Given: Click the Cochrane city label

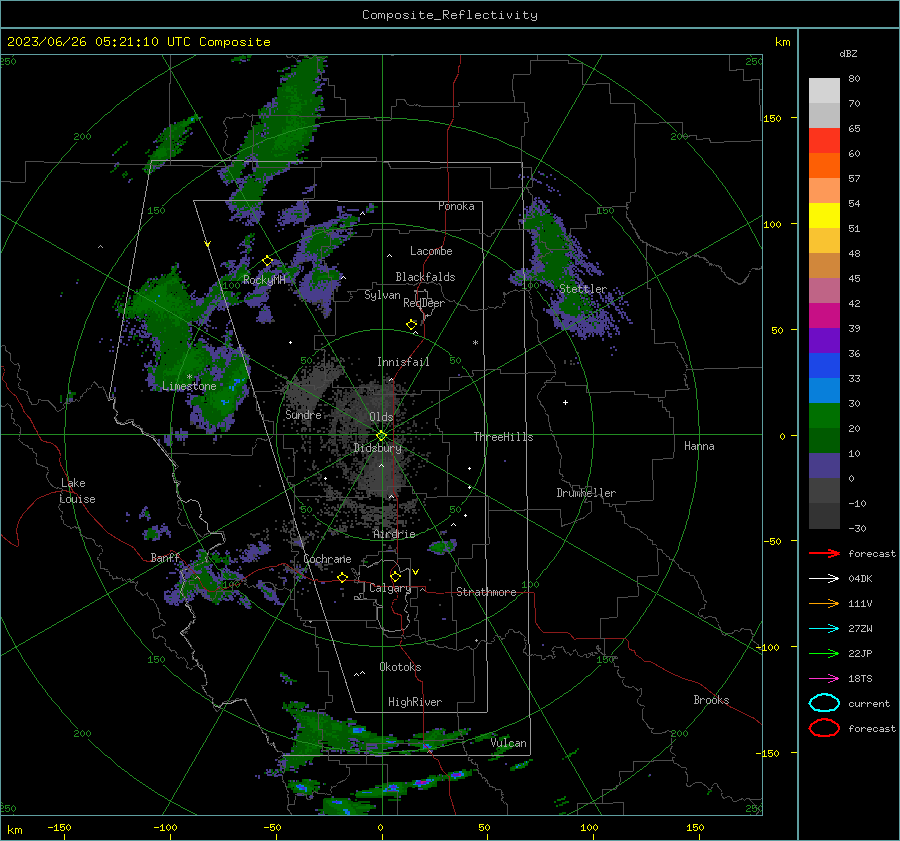Looking at the screenshot, I should tap(327, 559).
